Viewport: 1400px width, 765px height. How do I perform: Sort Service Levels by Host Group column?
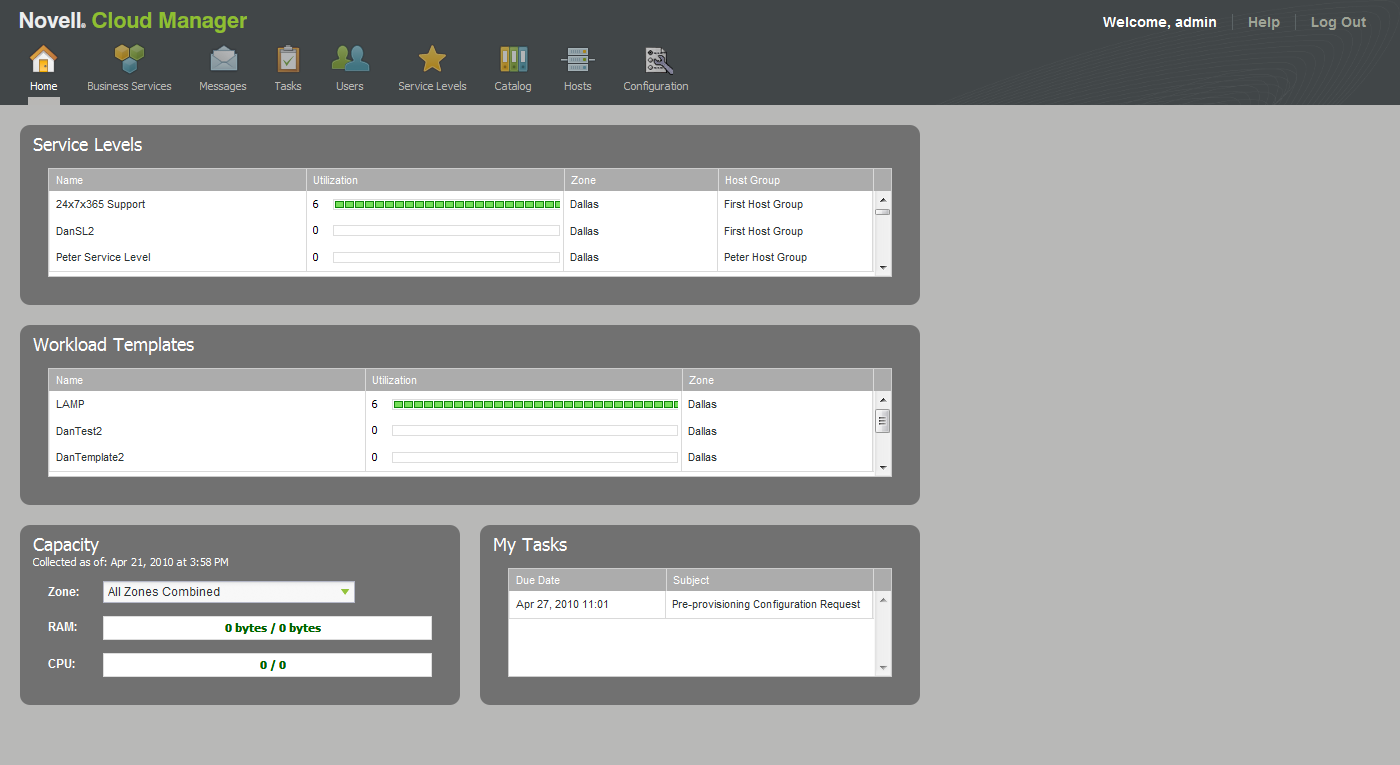click(796, 180)
